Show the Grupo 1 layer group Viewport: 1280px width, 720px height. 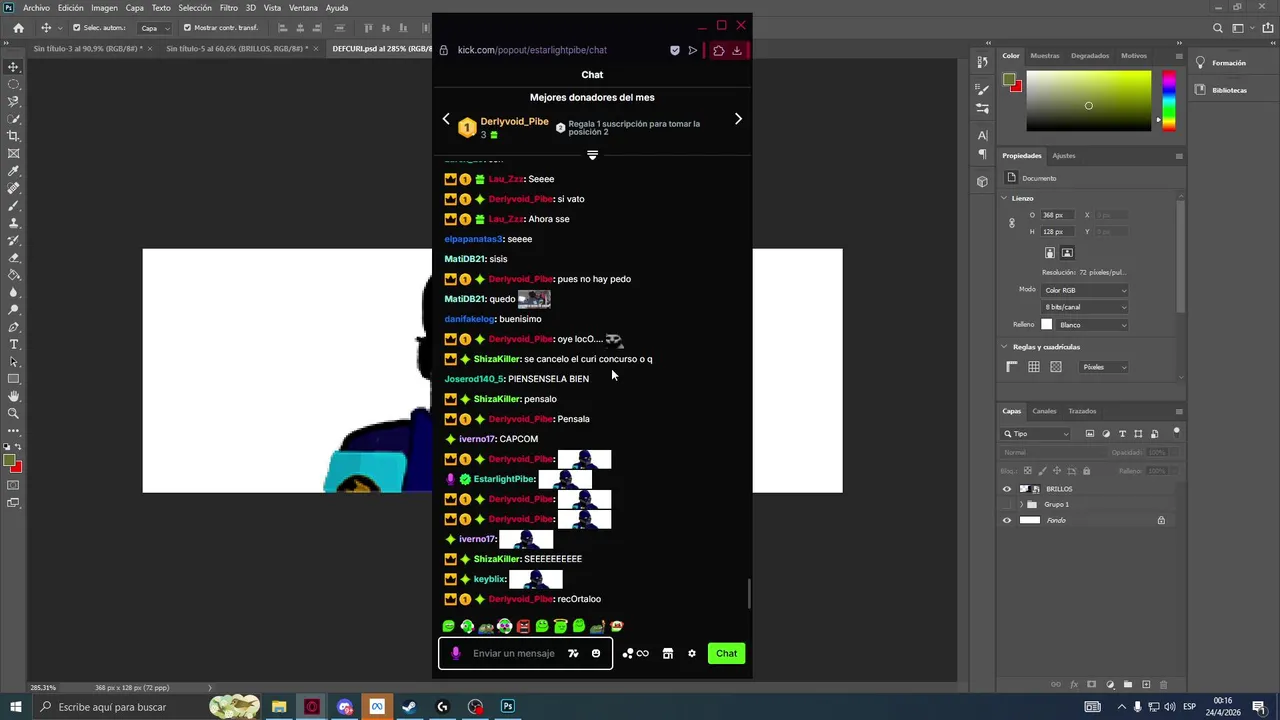[1007, 504]
